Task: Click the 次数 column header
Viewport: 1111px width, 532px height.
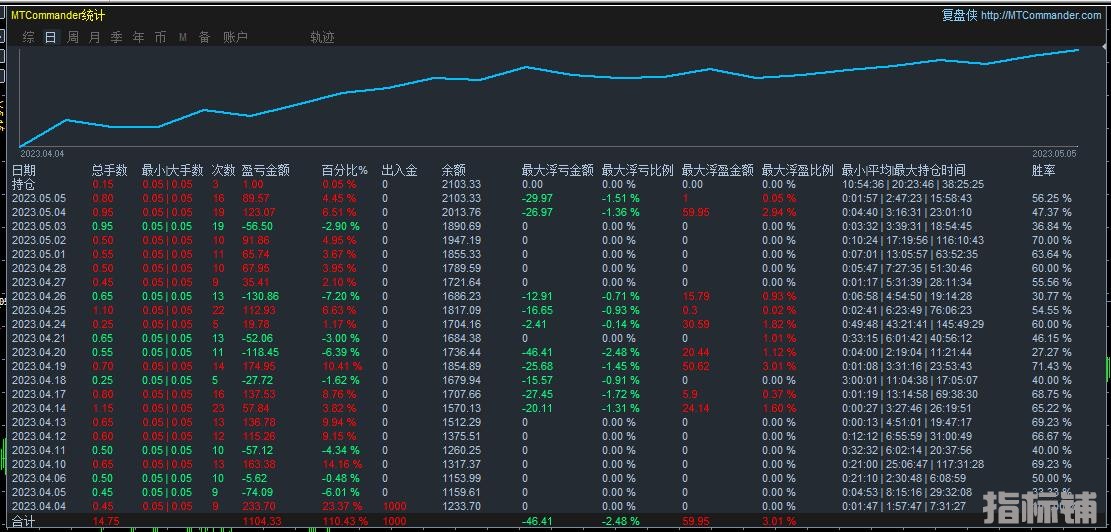Action: (223, 170)
